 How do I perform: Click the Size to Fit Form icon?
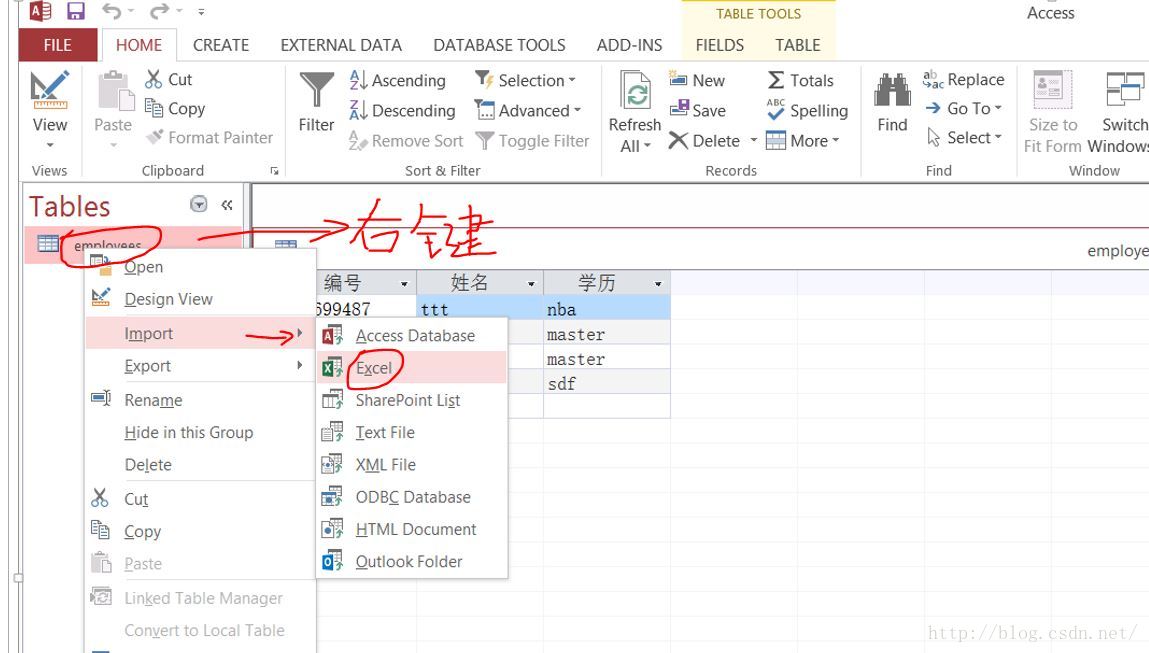(x=1052, y=91)
